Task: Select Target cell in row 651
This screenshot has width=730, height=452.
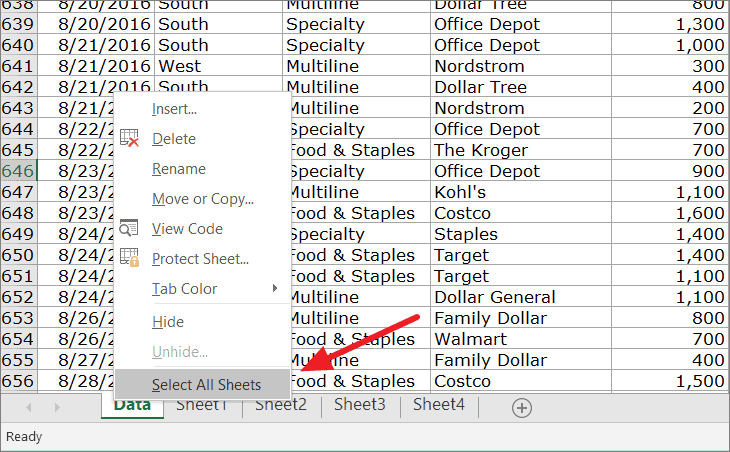Action: point(521,276)
